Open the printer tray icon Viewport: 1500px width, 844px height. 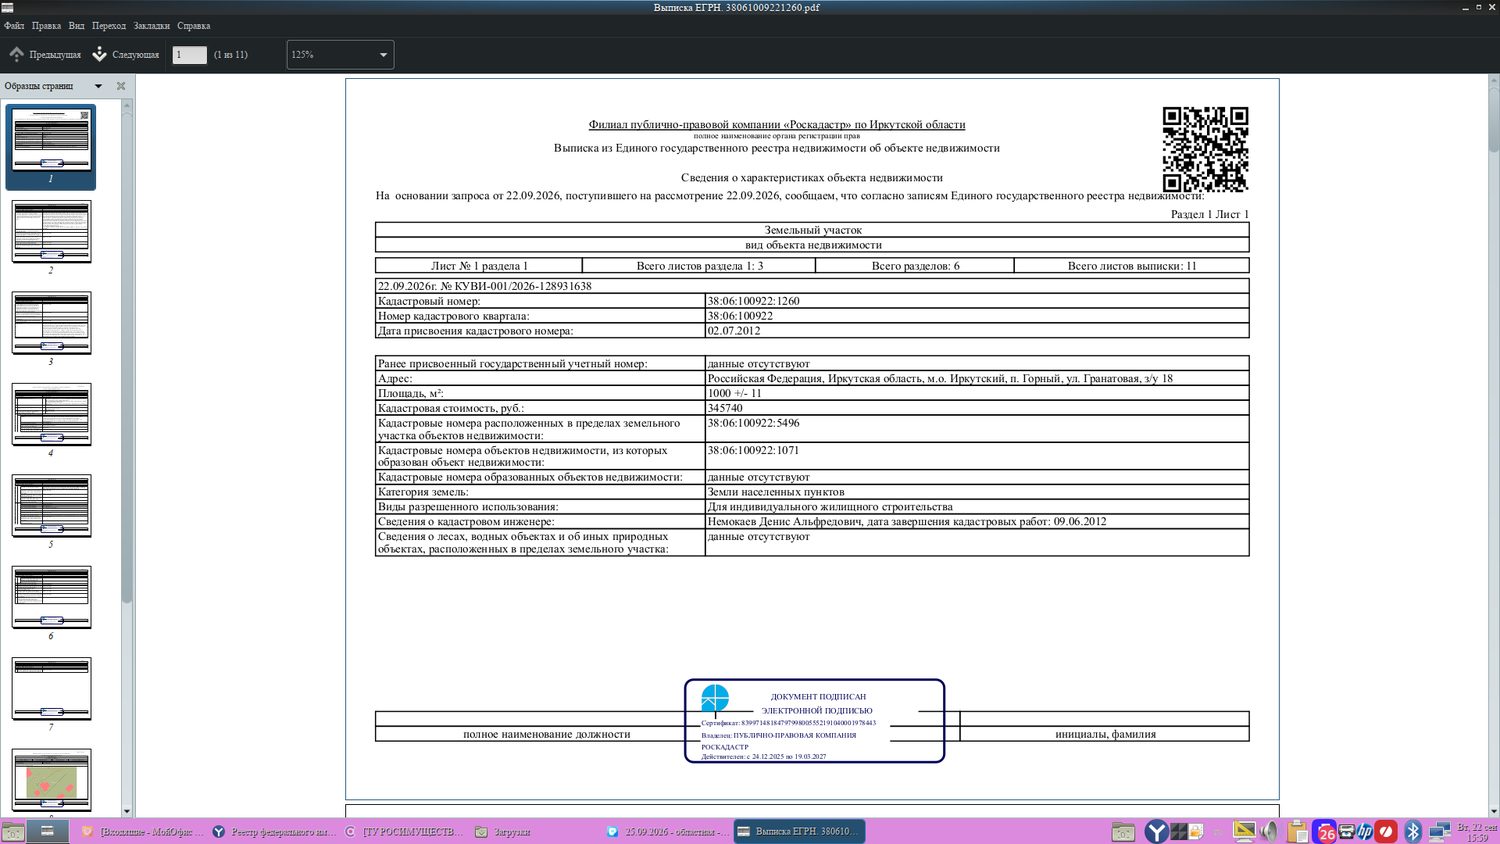(x=1346, y=831)
